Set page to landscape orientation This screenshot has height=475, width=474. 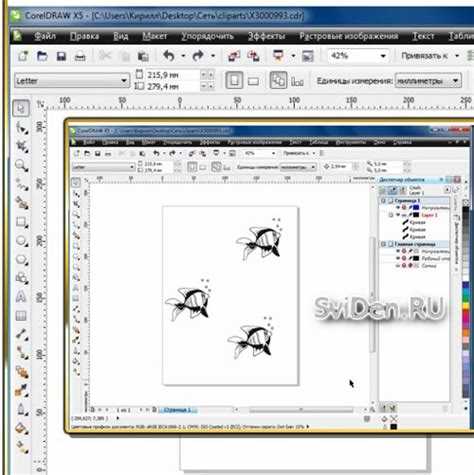[x=253, y=81]
